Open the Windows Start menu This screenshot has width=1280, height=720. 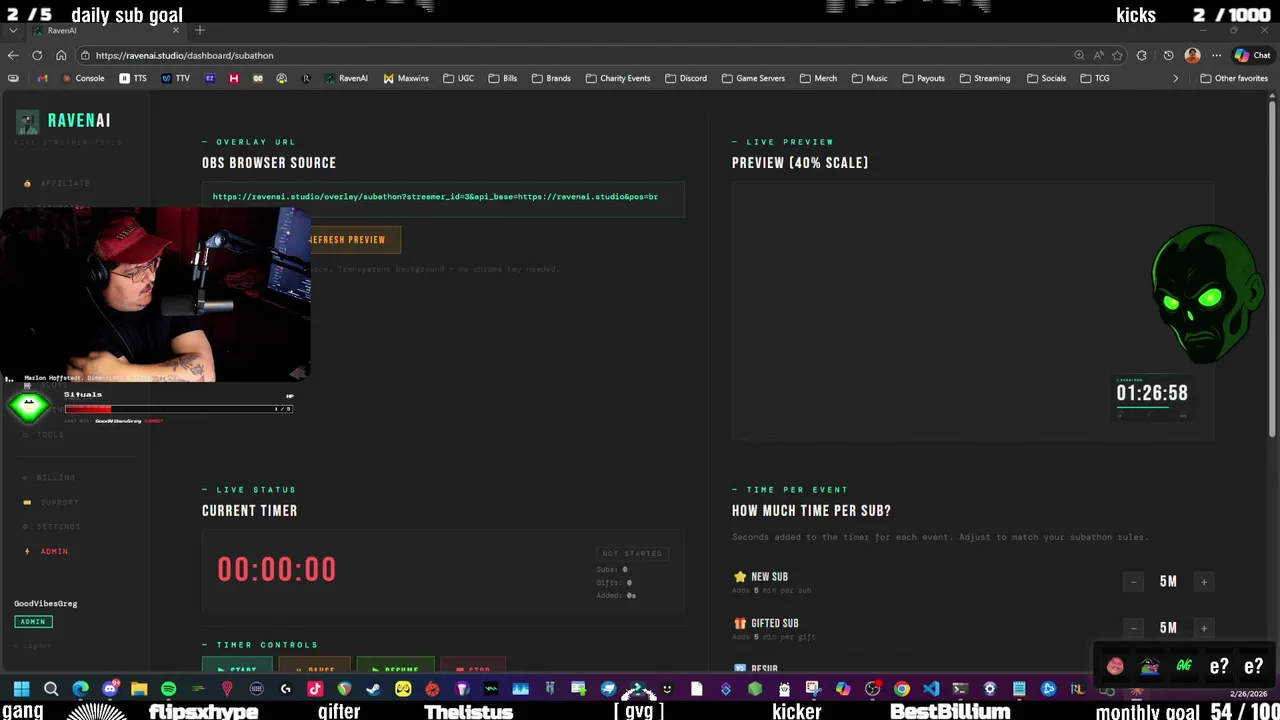pos(21,689)
